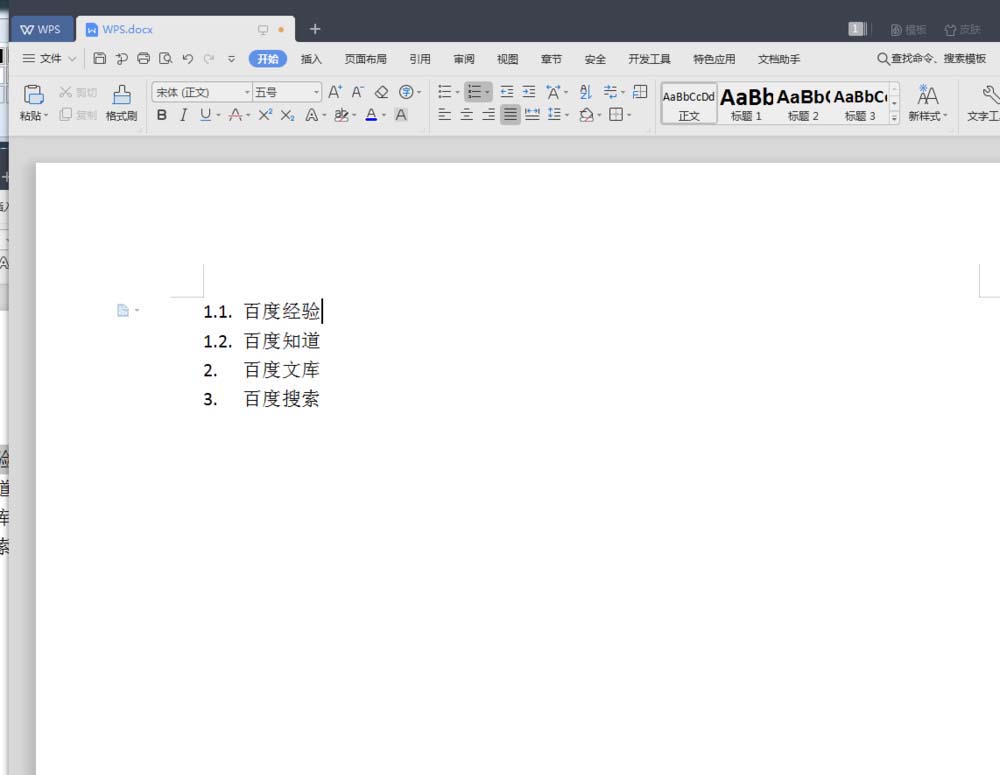Click the Save icon in quick access toolbar
1000x775 pixels.
(100, 59)
